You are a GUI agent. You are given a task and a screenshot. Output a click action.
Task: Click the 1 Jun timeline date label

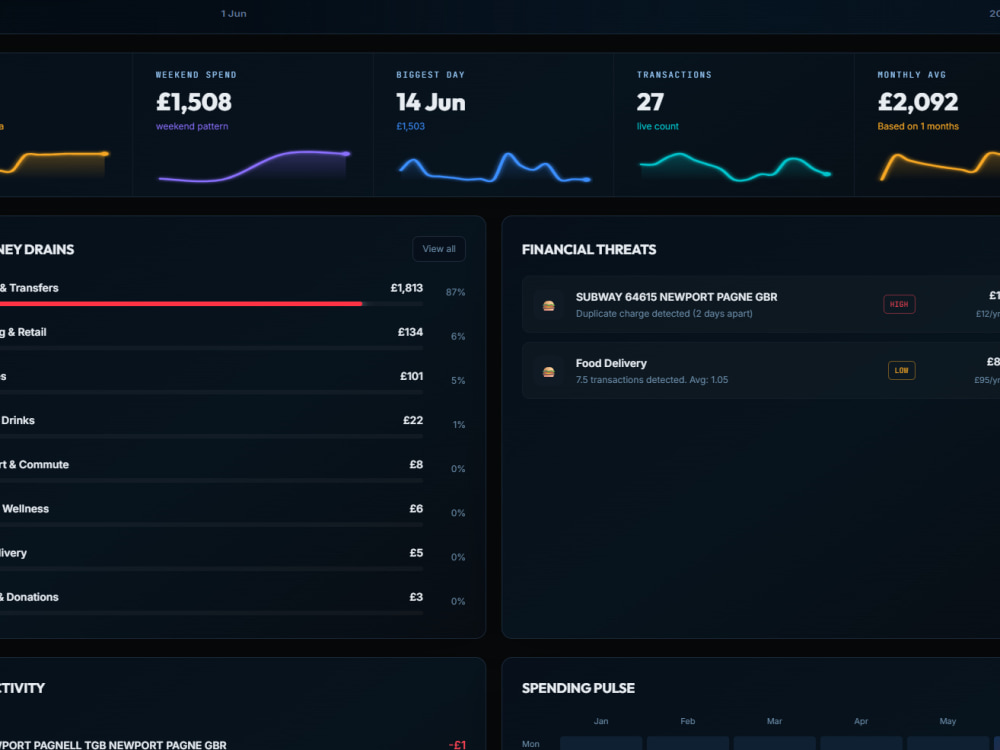point(233,13)
